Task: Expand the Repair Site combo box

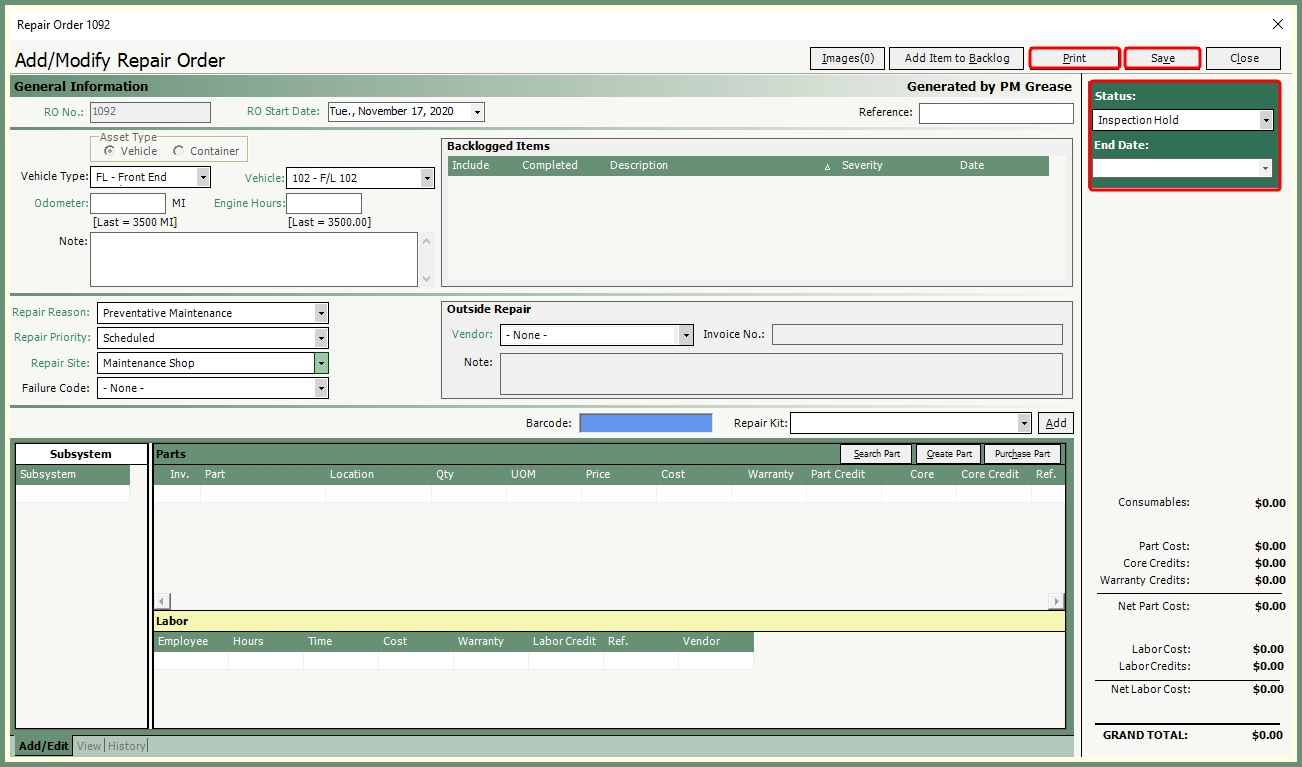Action: point(321,363)
